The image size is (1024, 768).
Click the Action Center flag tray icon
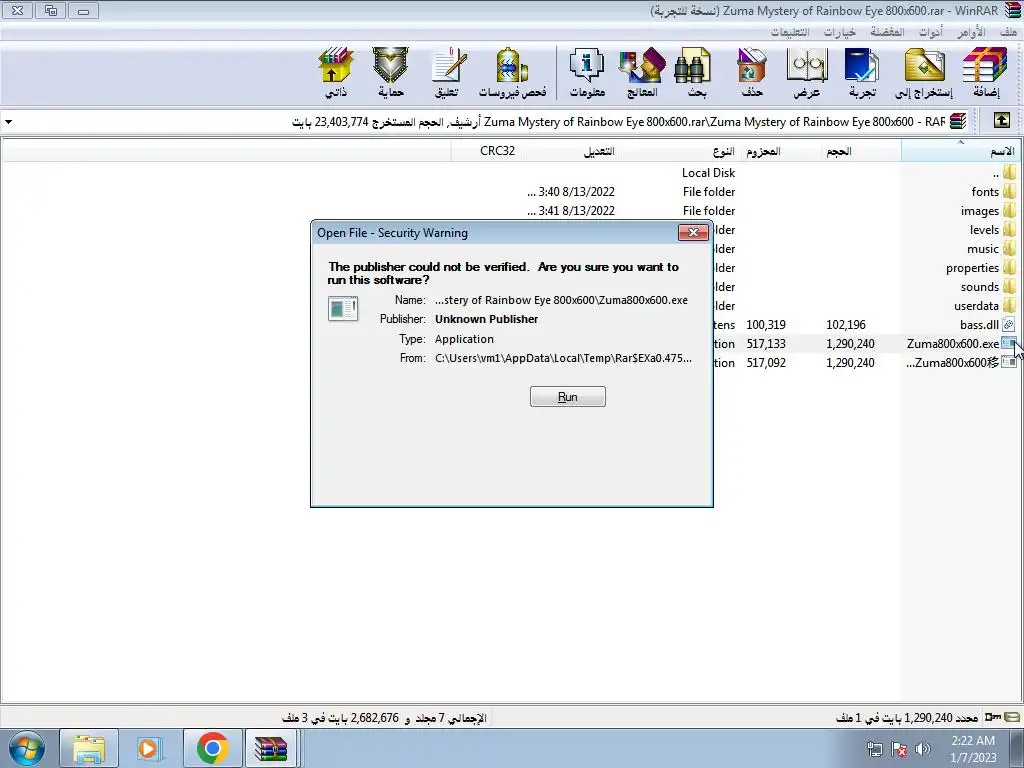pyautogui.click(x=899, y=749)
